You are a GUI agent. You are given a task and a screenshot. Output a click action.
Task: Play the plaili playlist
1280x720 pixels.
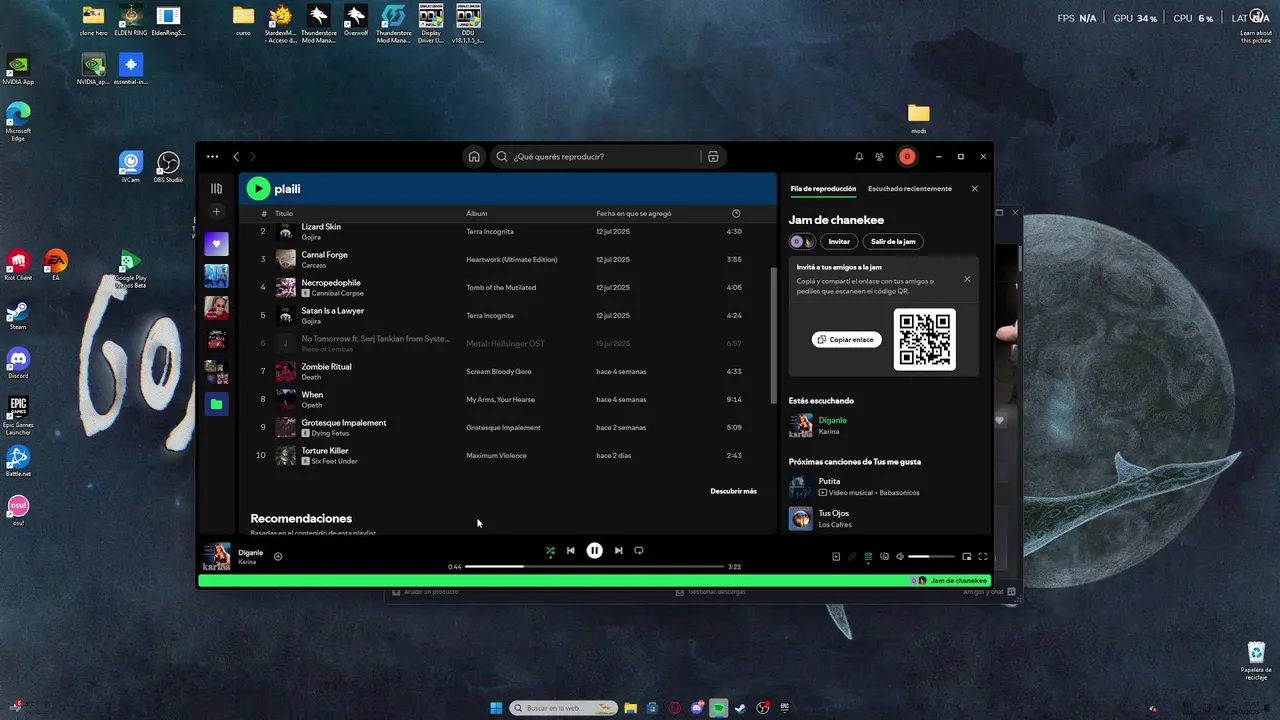258,189
